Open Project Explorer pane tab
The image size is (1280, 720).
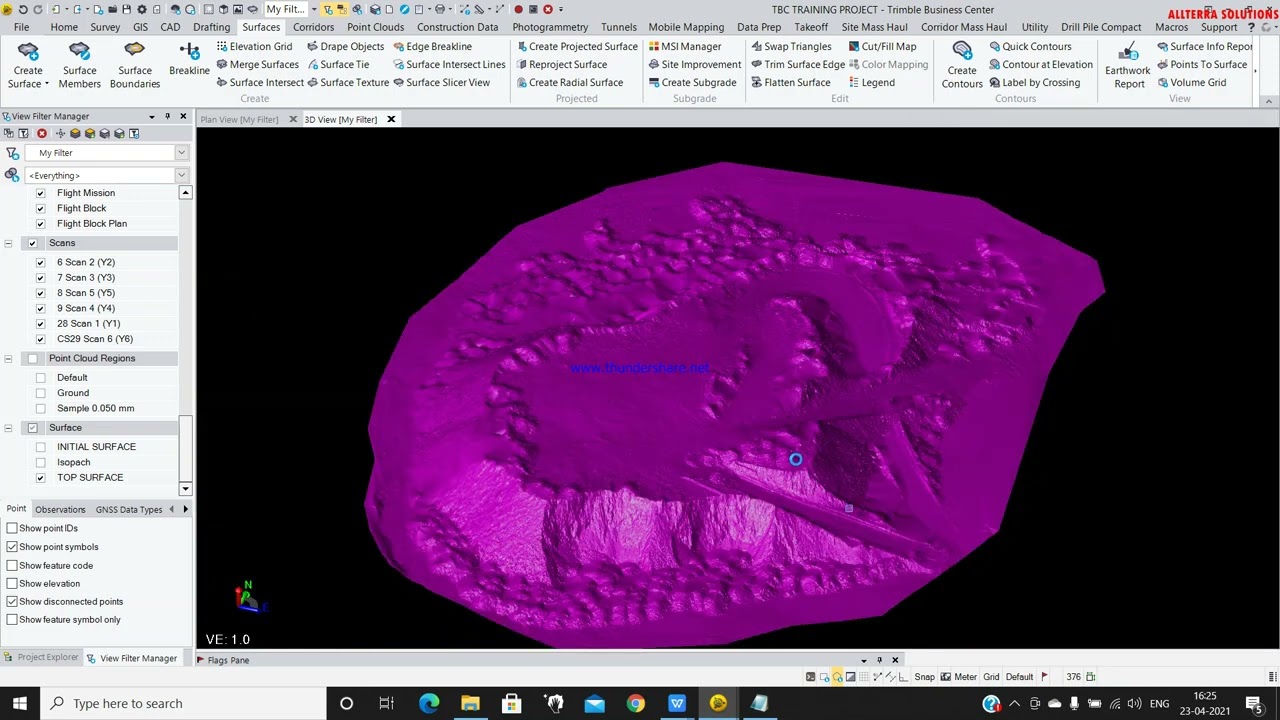(41, 658)
